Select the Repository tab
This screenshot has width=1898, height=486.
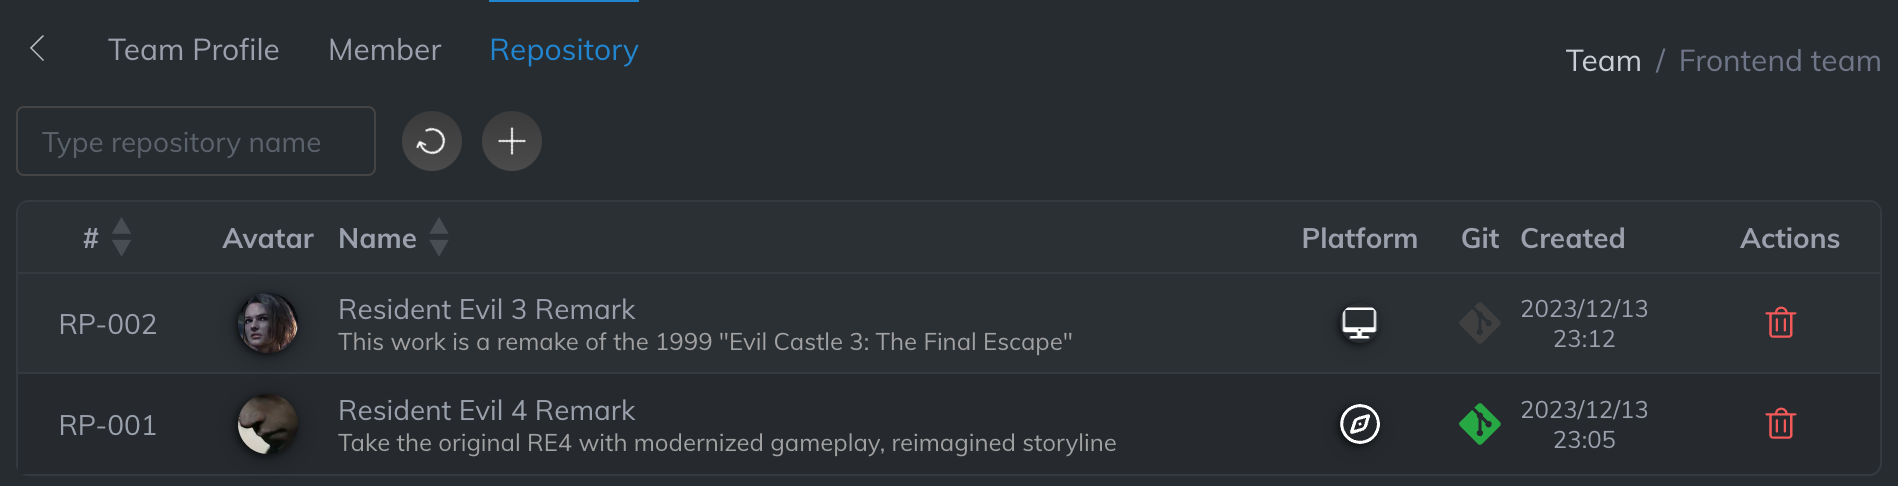(563, 50)
